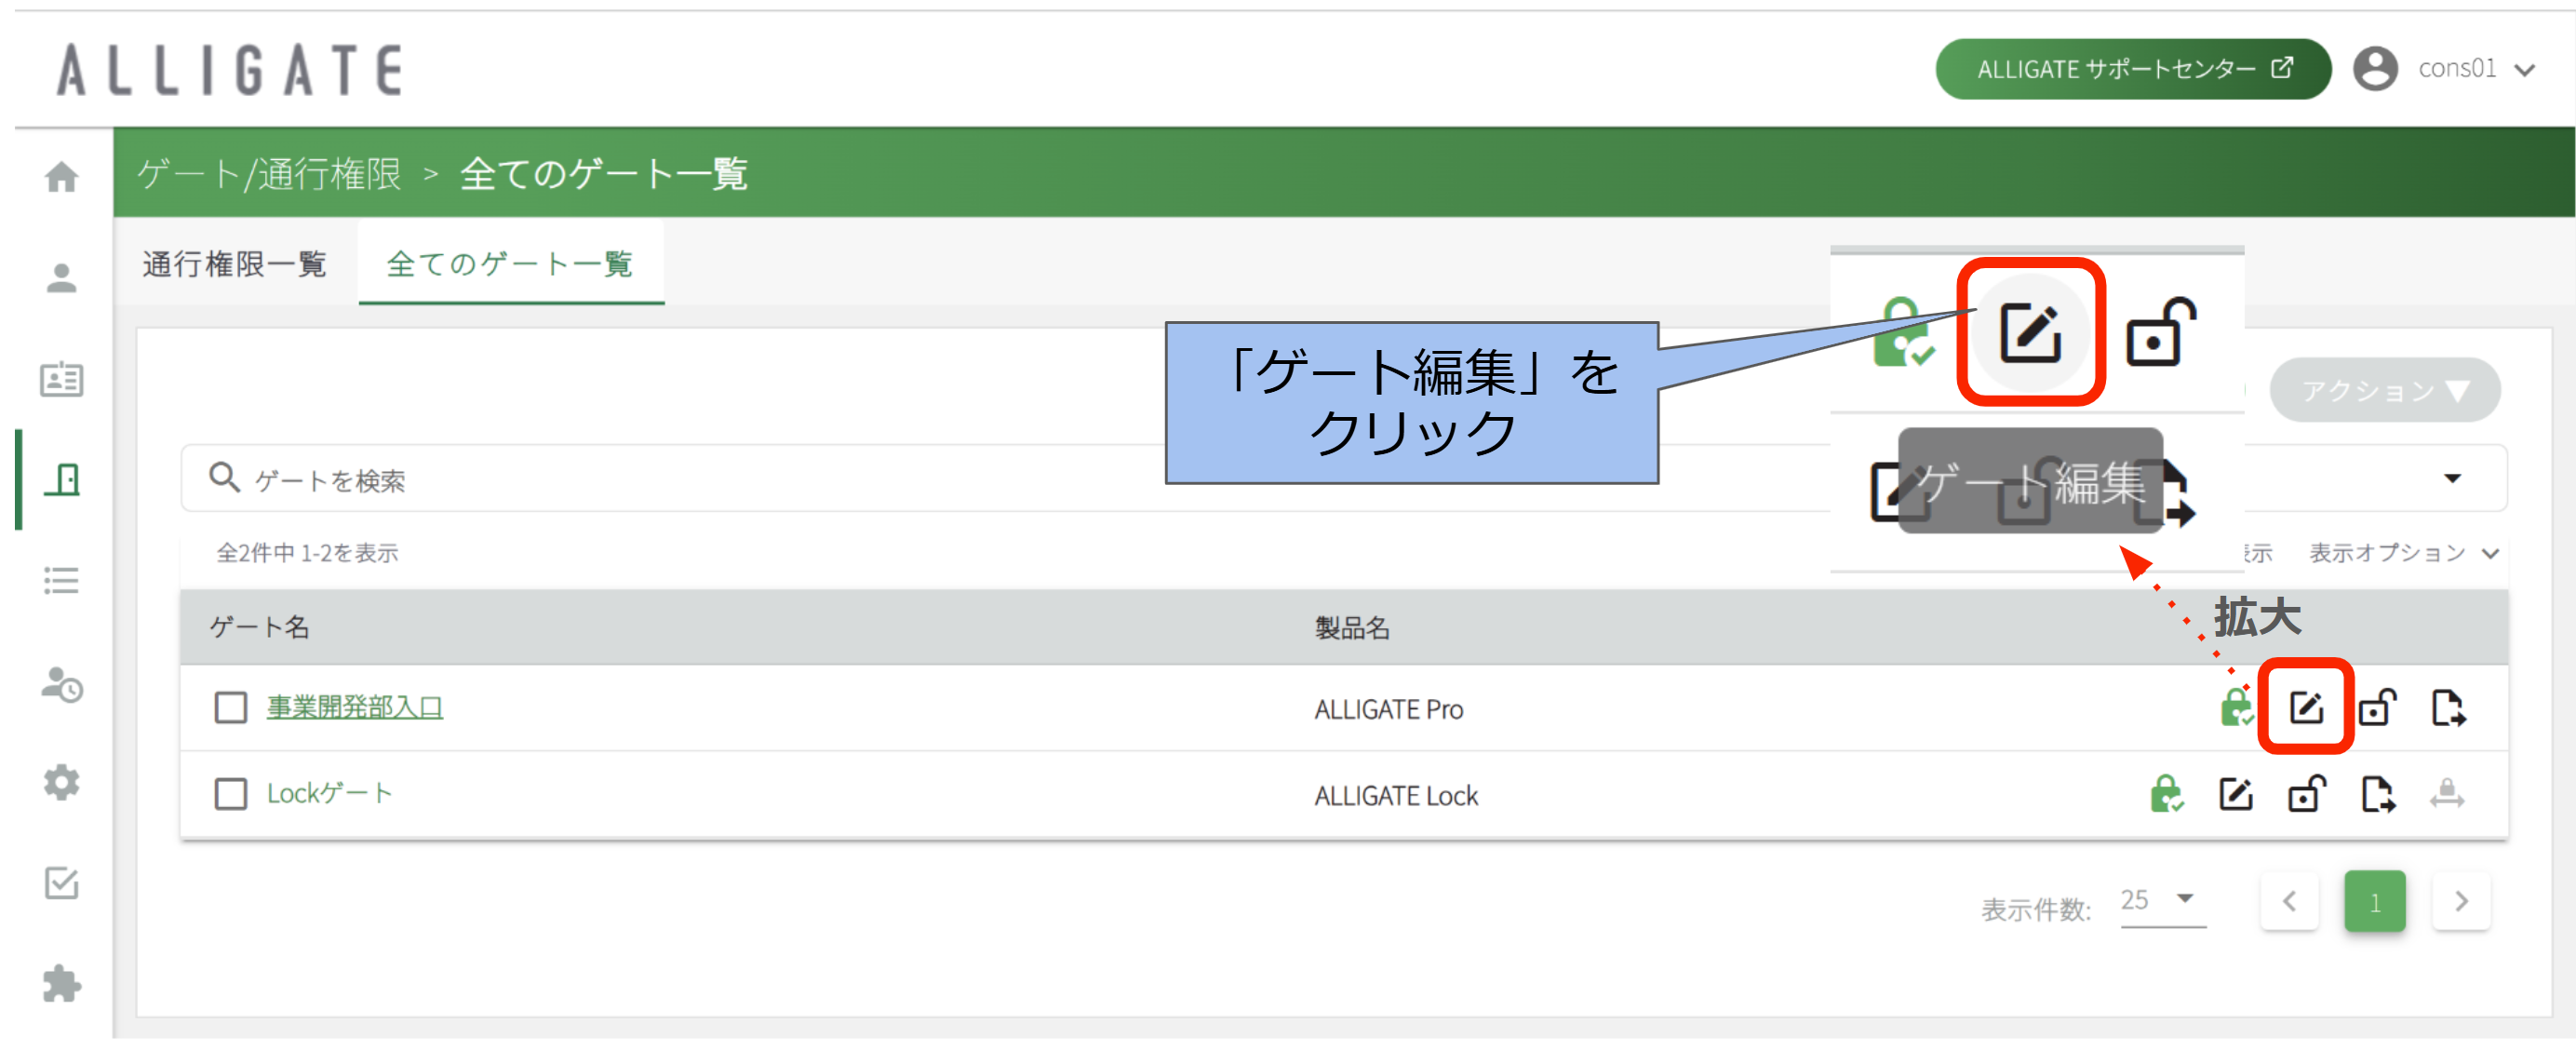The image size is (2576, 1050).
Task: Open the 表示件数 25 dropdown
Action: (x=2161, y=901)
